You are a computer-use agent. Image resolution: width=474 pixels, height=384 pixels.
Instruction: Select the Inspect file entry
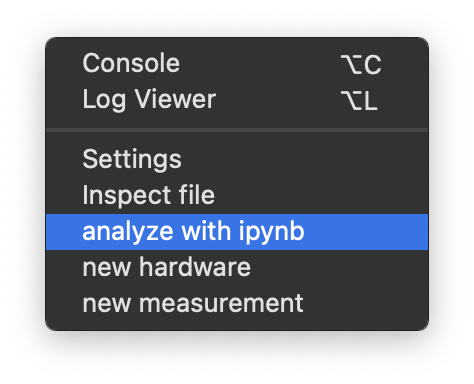click(x=237, y=195)
